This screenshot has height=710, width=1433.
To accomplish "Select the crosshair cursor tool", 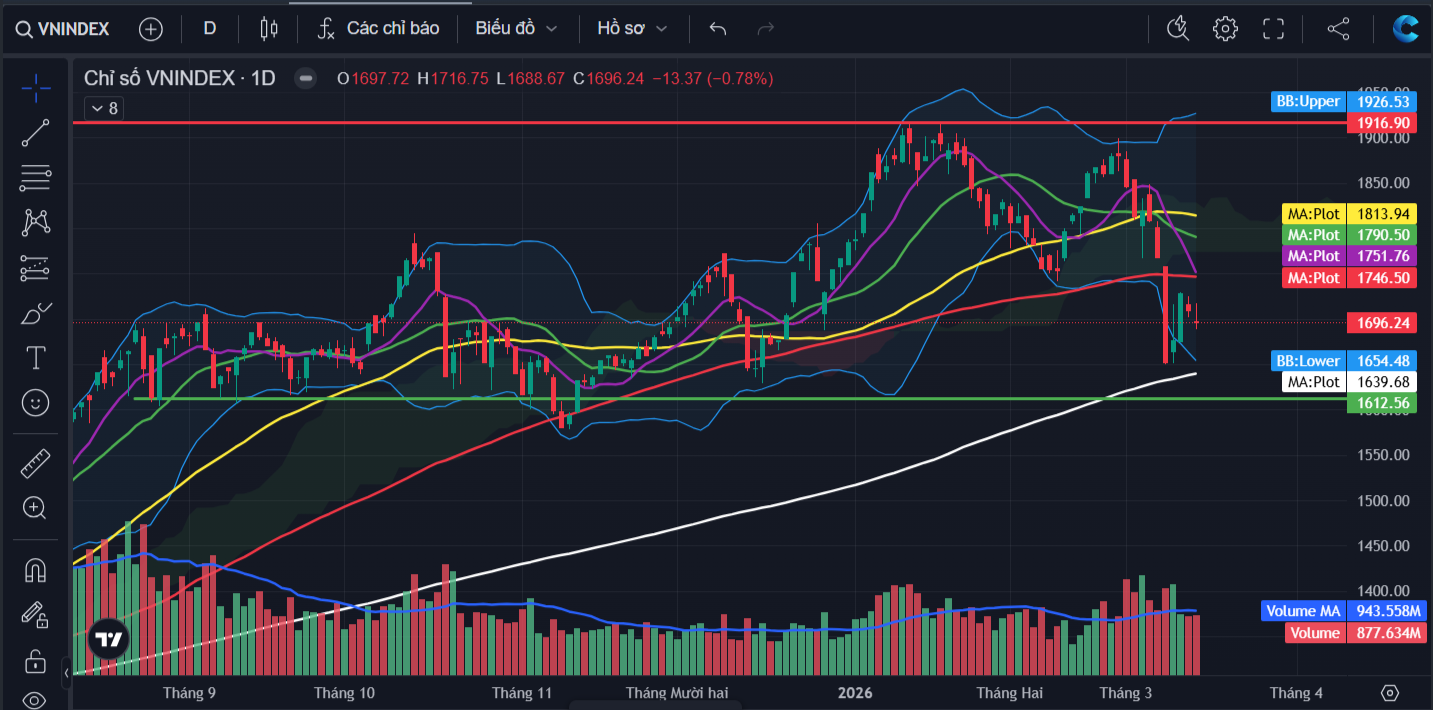I will point(36,88).
